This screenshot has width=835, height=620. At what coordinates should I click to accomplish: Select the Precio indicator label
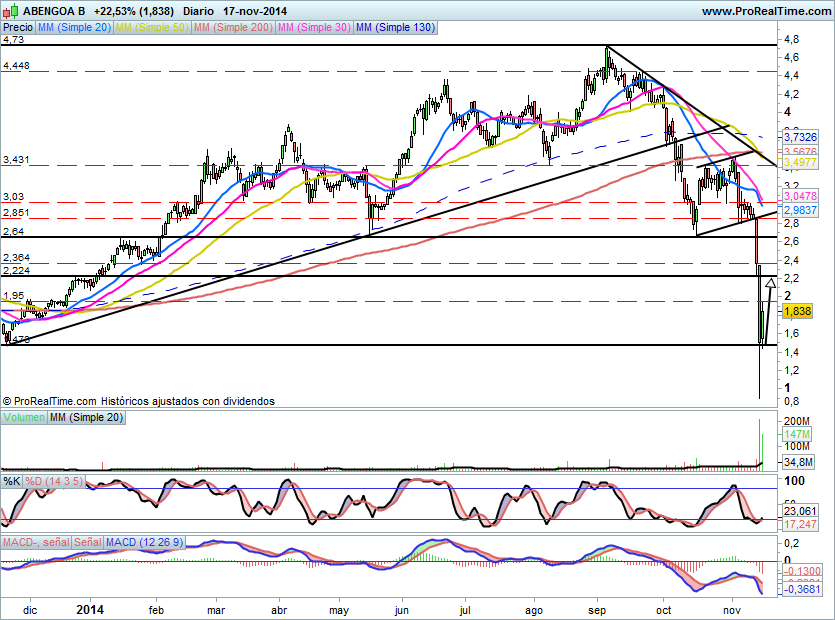18,28
